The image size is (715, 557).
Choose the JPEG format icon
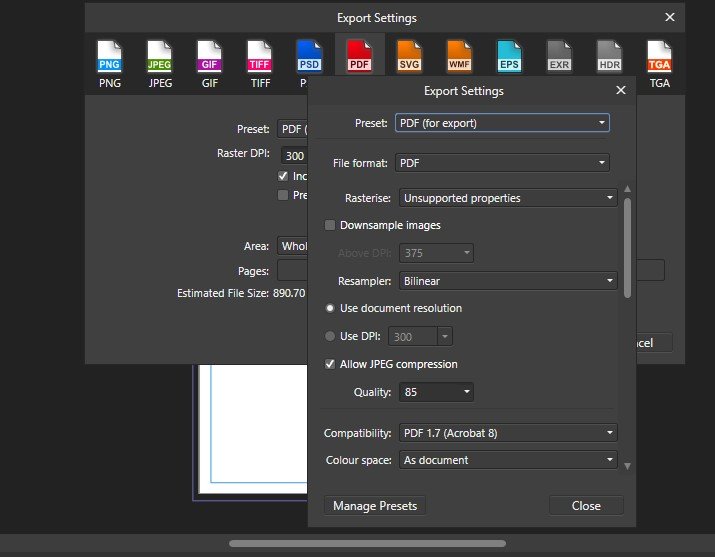click(160, 63)
